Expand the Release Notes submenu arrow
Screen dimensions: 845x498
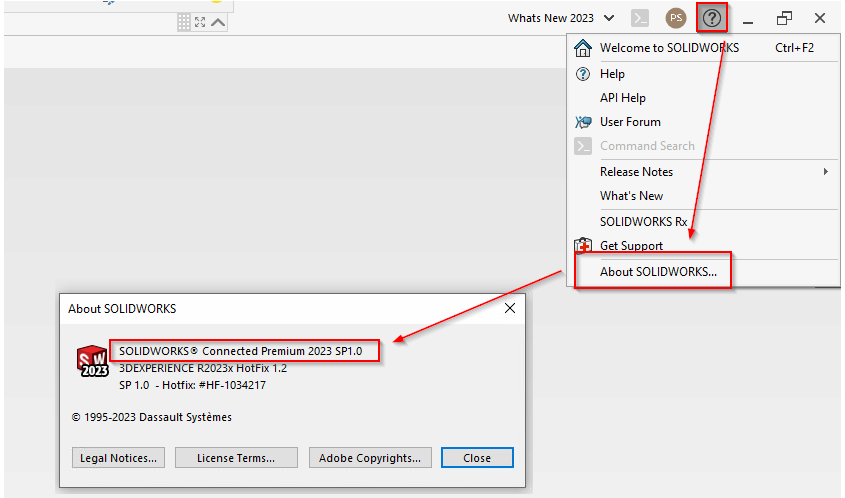[x=826, y=171]
